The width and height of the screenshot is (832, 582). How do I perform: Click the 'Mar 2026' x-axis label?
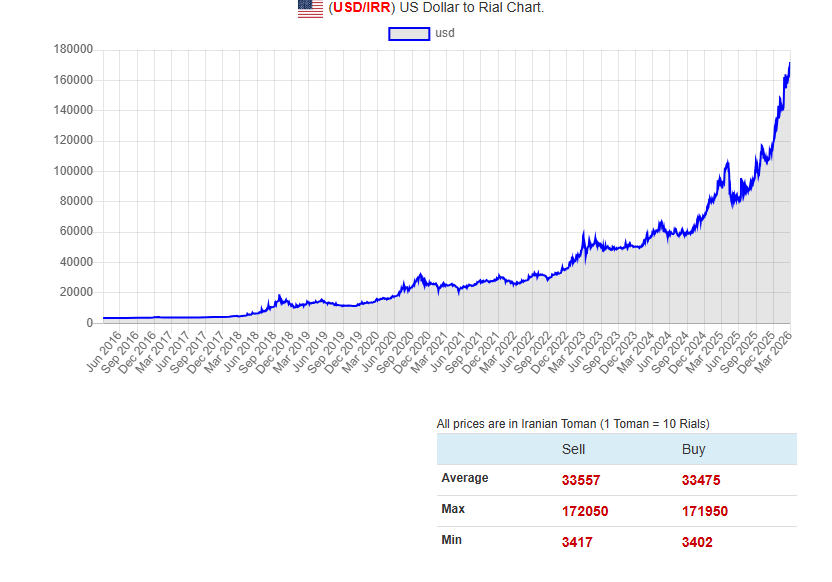point(773,351)
